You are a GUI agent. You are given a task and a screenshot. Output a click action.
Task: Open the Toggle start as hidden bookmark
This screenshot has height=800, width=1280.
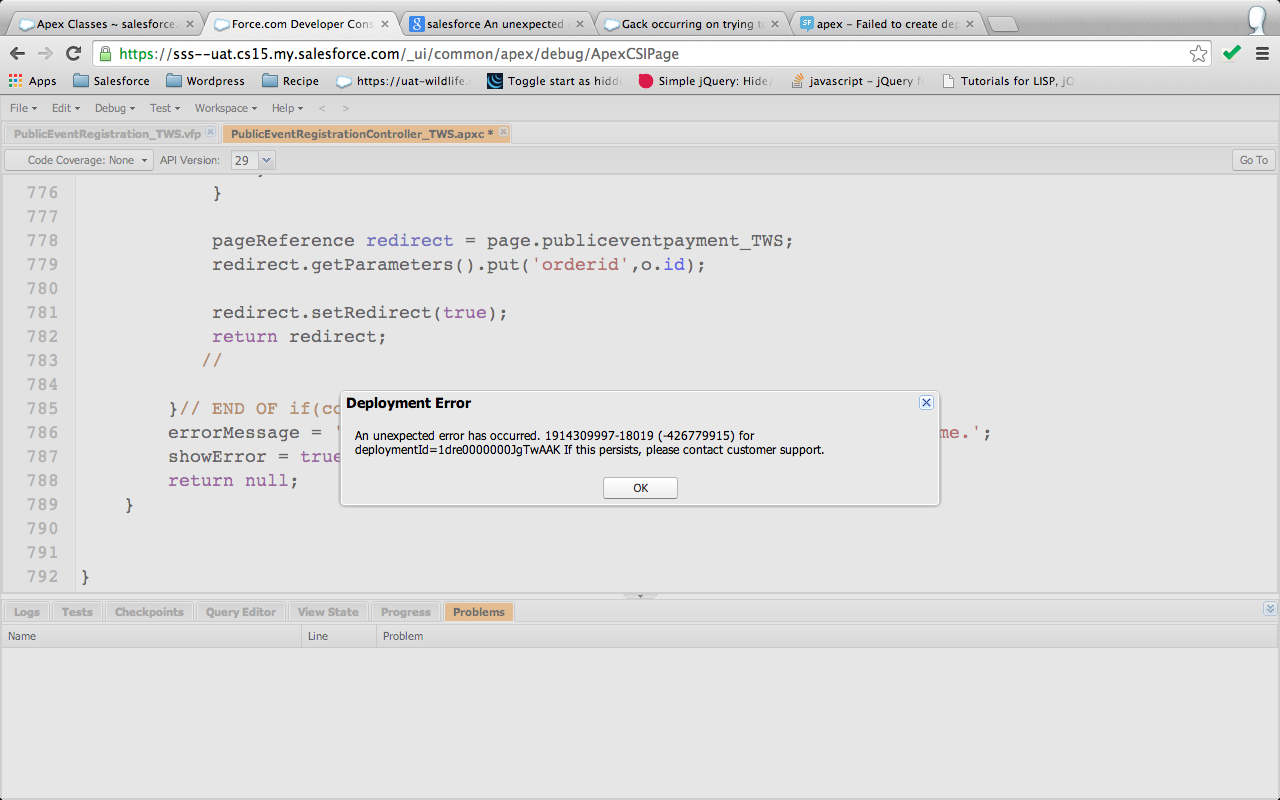point(554,81)
